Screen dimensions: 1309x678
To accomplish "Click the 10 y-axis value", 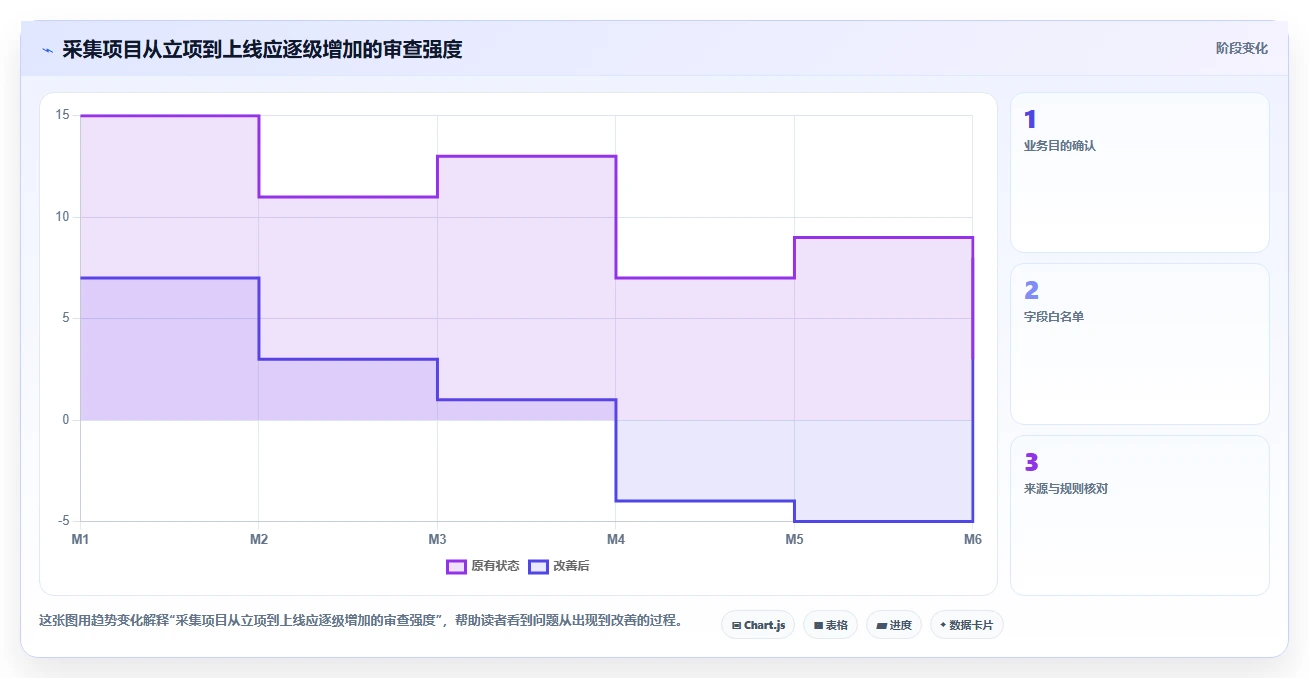I will click(62, 217).
